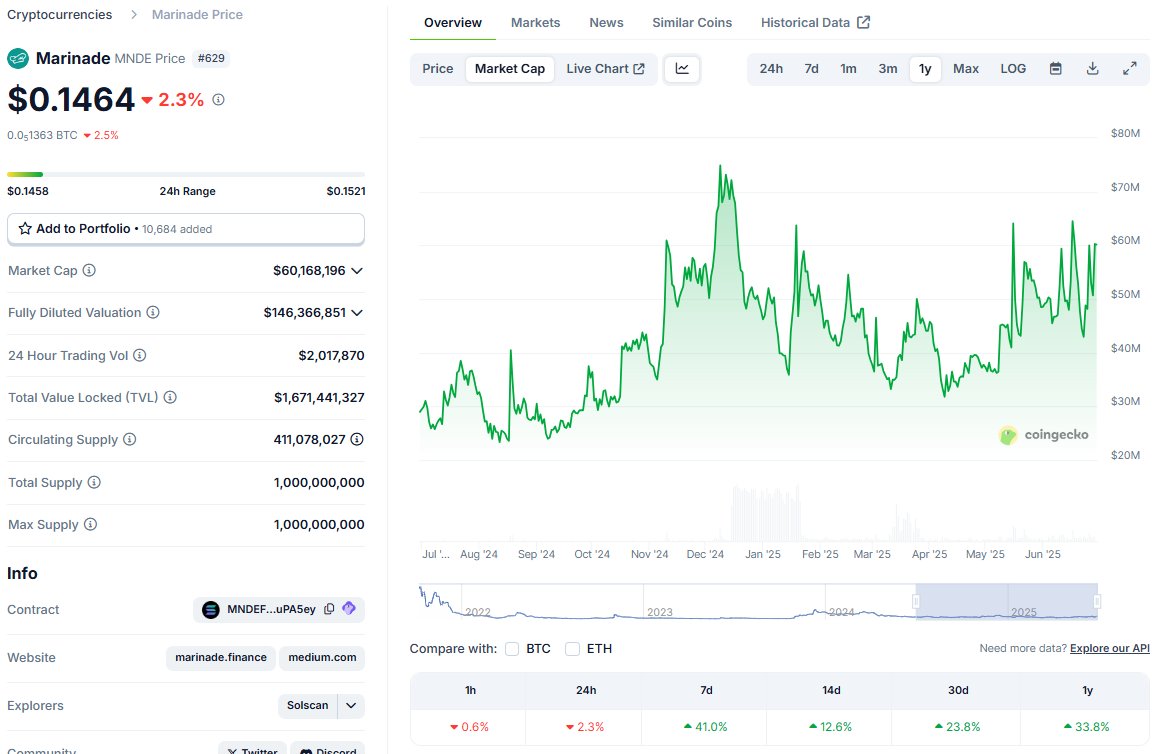Download chart data icon

click(x=1092, y=69)
